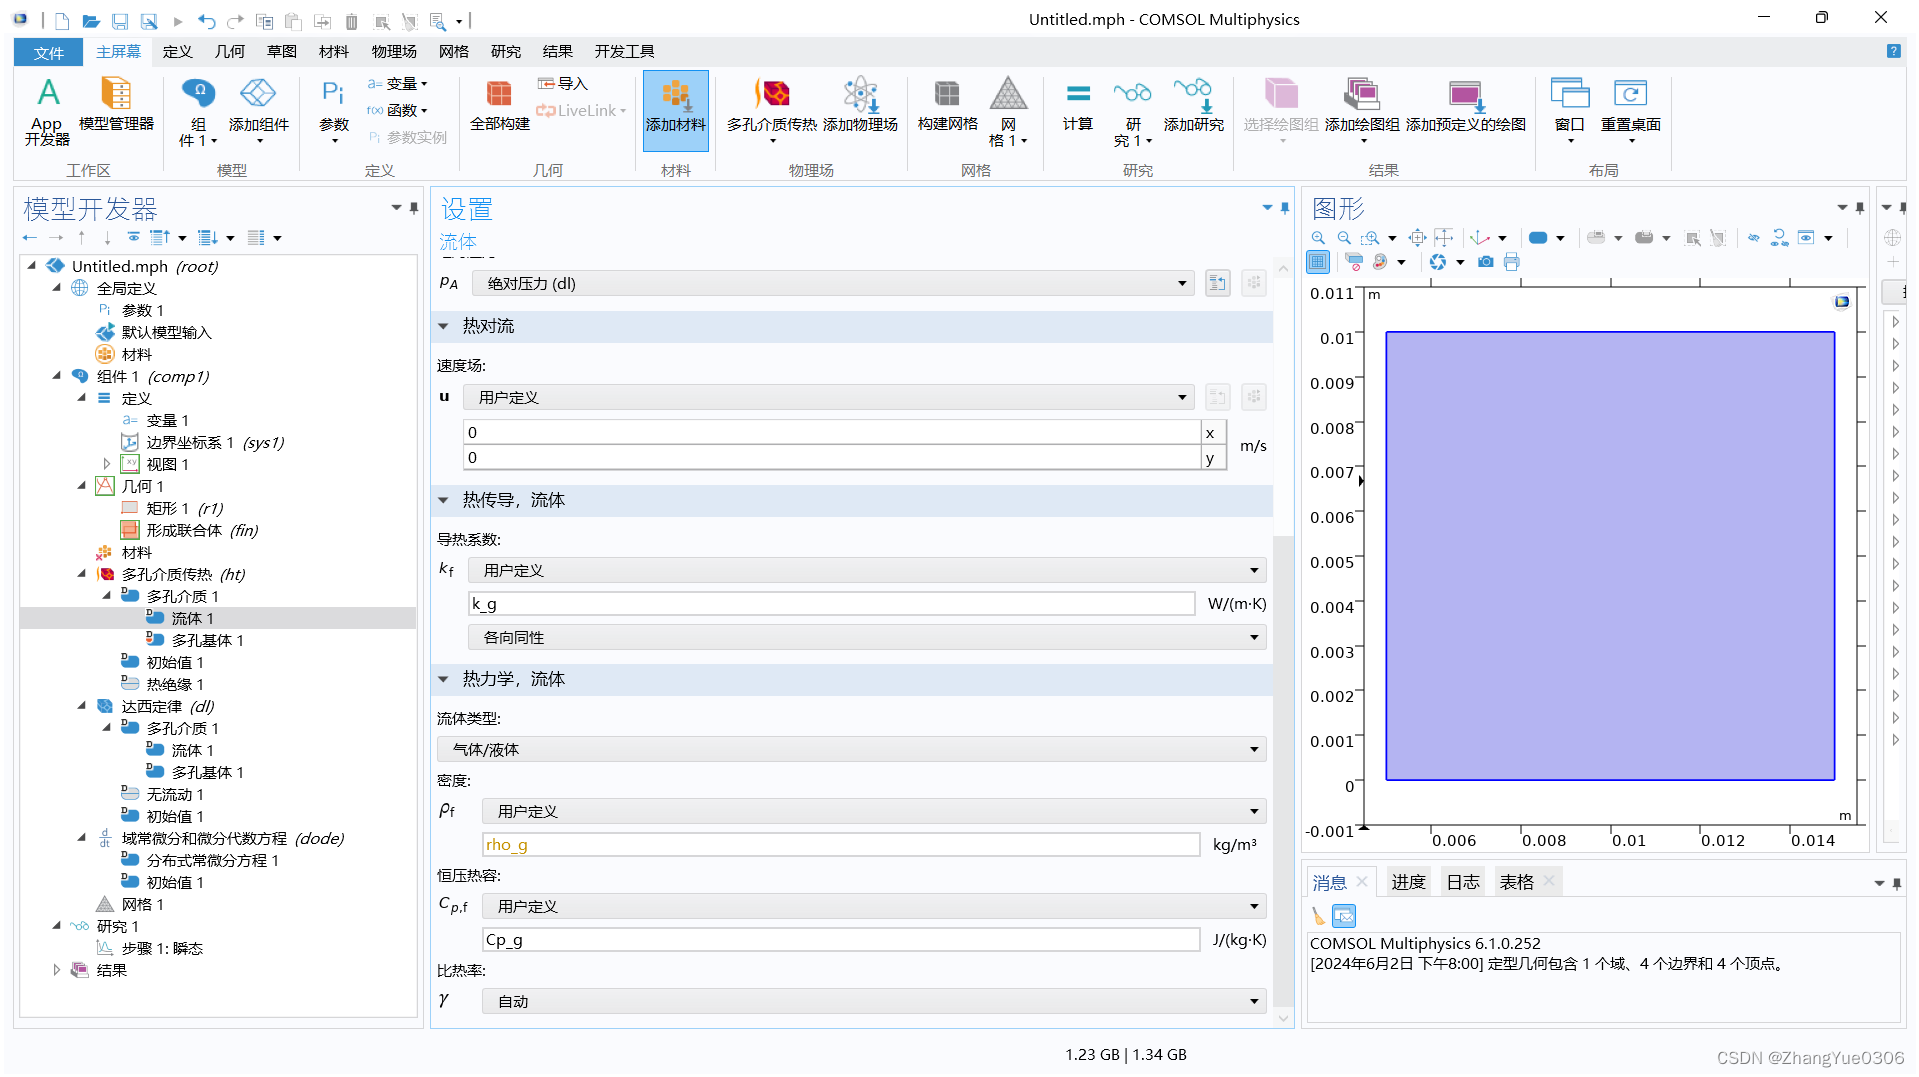Image resolution: width=1919 pixels, height=1077 pixels.
Task: Toggle hide-for-physics eye icon in graphics toolbar
Action: (x=1753, y=238)
